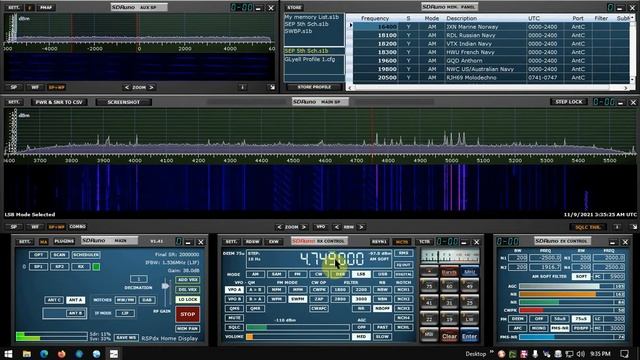Open the IF MODE LIF selector
Viewport: 640px width, 360px height.
(x=125, y=313)
